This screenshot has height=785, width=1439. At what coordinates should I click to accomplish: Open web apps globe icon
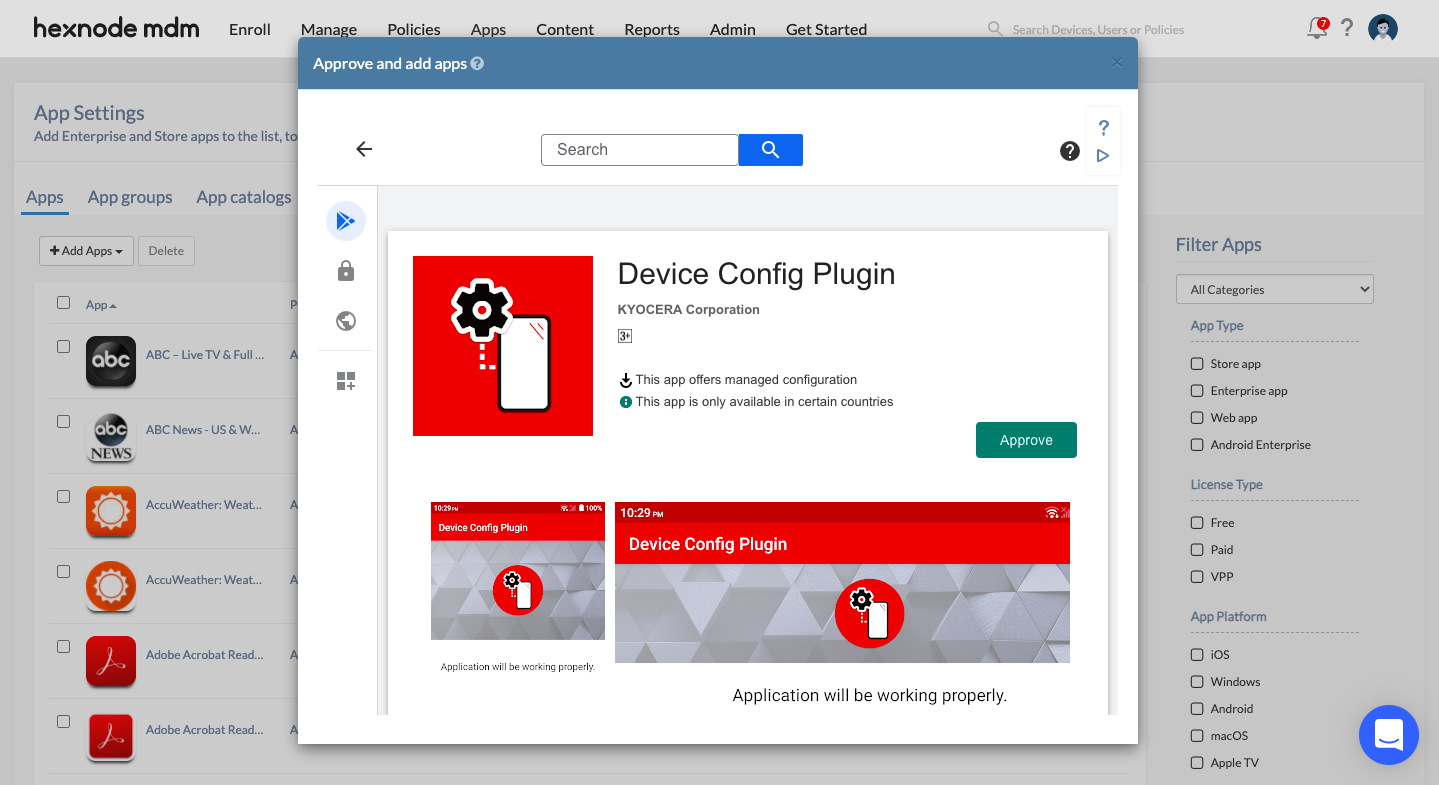pyautogui.click(x=346, y=321)
